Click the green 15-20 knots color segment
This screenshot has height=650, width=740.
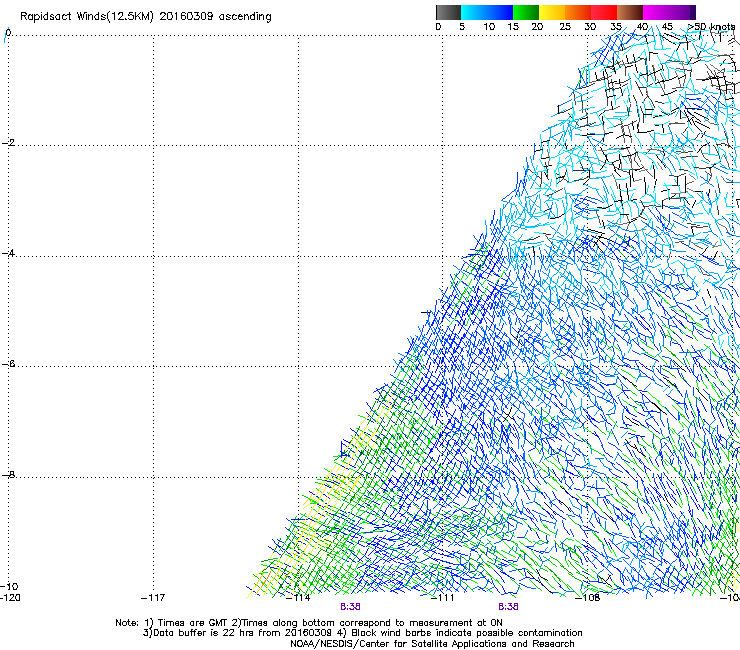tap(526, 12)
